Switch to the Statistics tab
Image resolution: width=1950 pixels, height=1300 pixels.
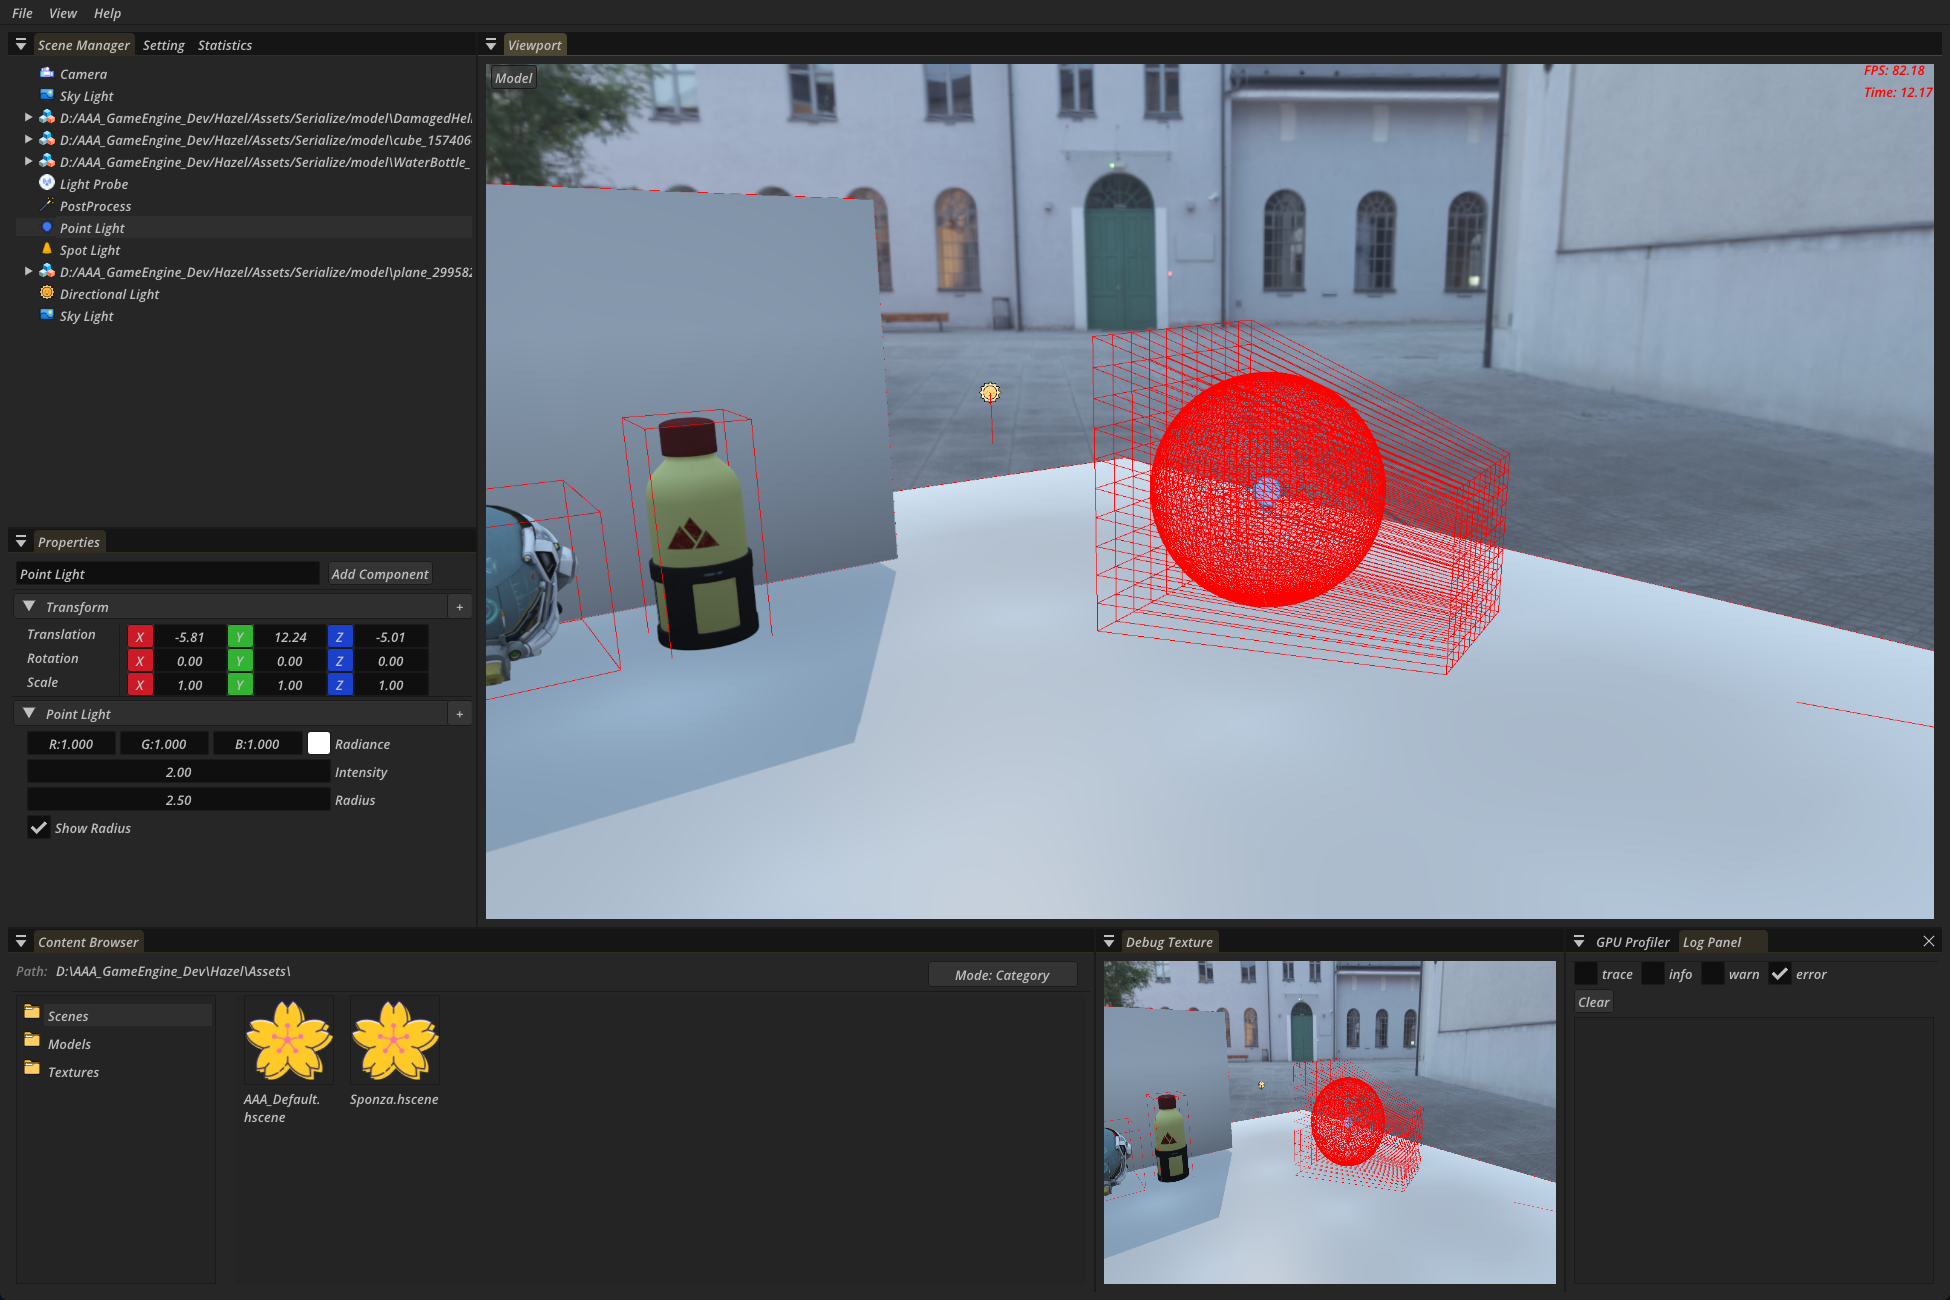tap(224, 45)
